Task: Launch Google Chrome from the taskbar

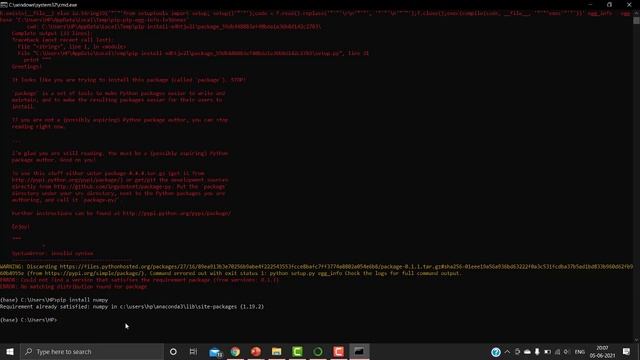Action: pyautogui.click(x=235, y=351)
